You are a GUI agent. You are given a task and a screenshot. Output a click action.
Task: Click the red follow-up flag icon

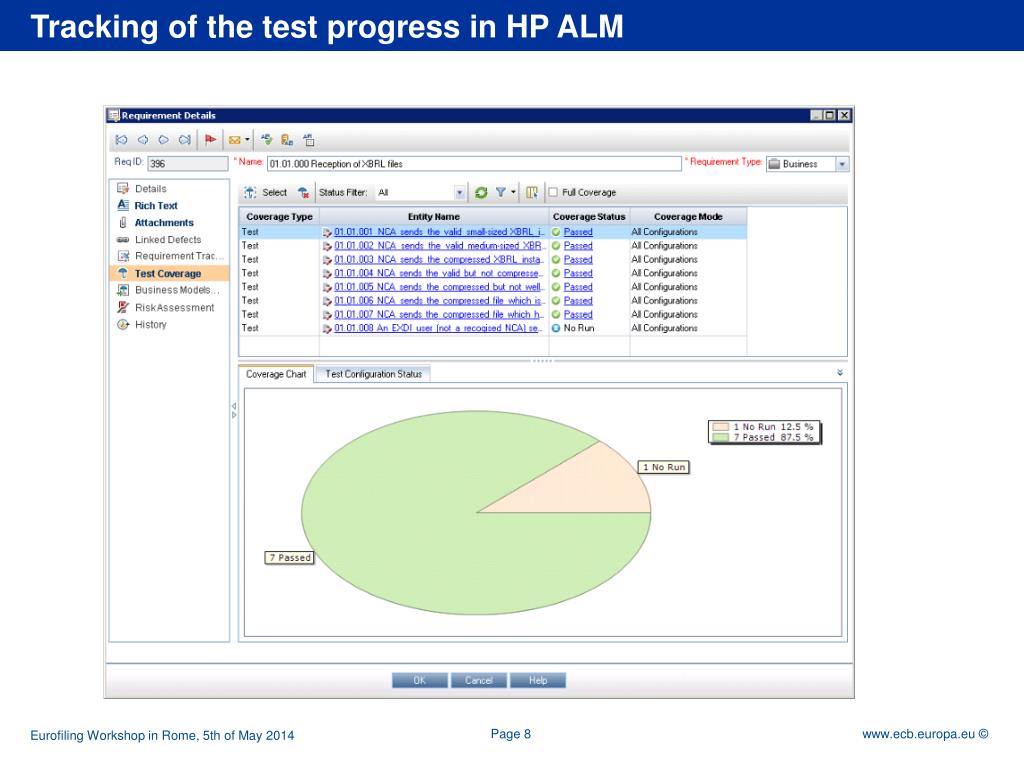(x=210, y=140)
